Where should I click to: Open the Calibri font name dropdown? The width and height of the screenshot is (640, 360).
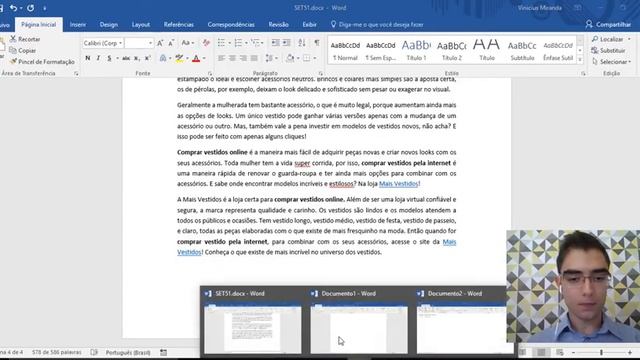click(120, 43)
